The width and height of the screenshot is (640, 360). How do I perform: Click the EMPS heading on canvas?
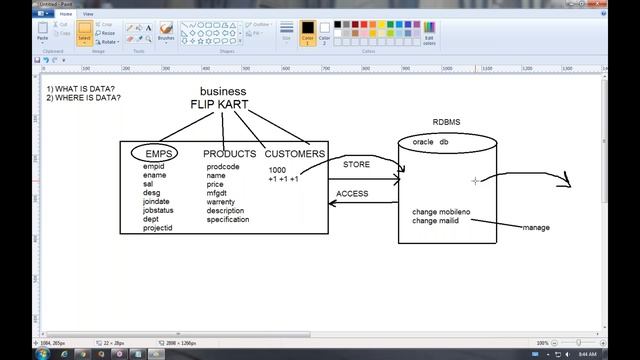point(158,154)
